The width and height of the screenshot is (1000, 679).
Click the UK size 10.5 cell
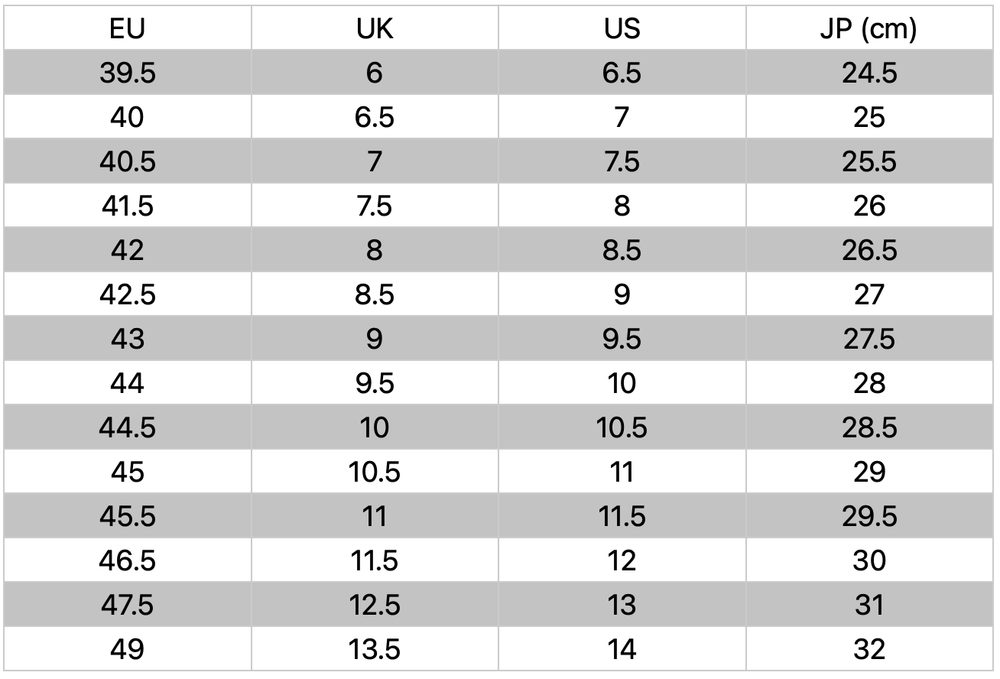tap(374, 472)
